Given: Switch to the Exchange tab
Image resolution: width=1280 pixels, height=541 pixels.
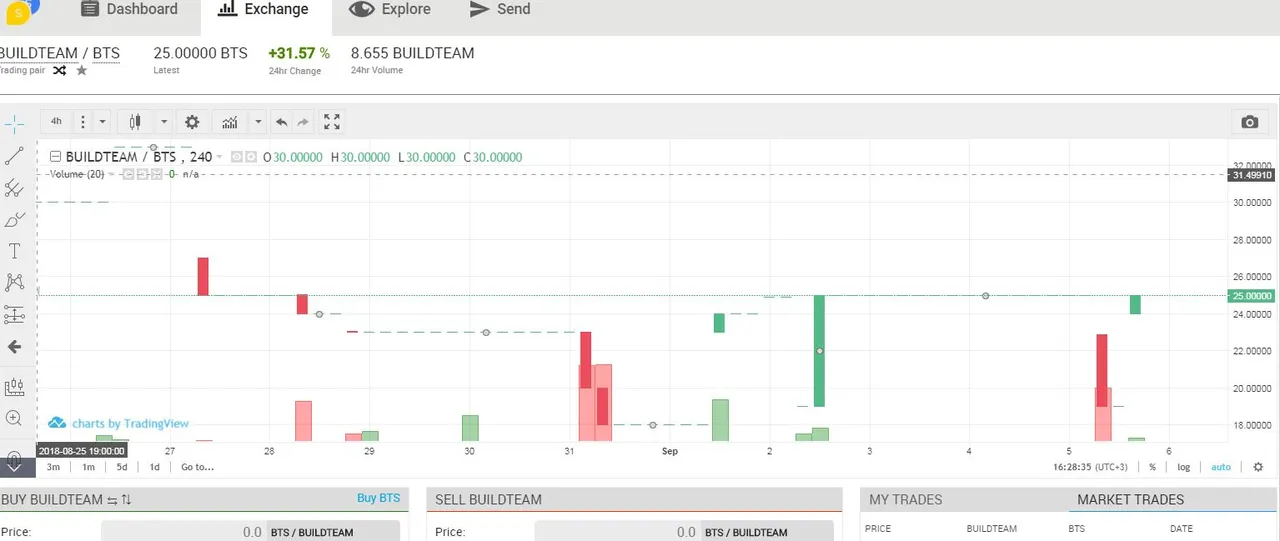Looking at the screenshot, I should 264,10.
